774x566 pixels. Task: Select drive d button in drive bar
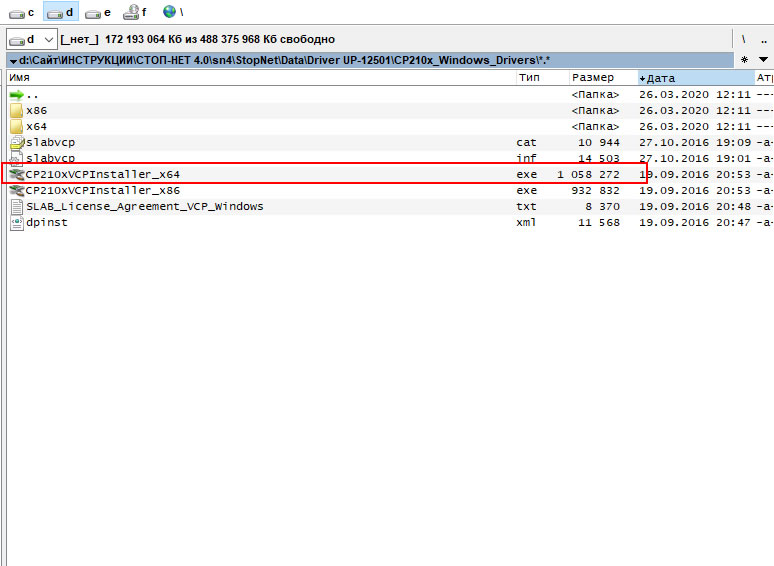[61, 12]
